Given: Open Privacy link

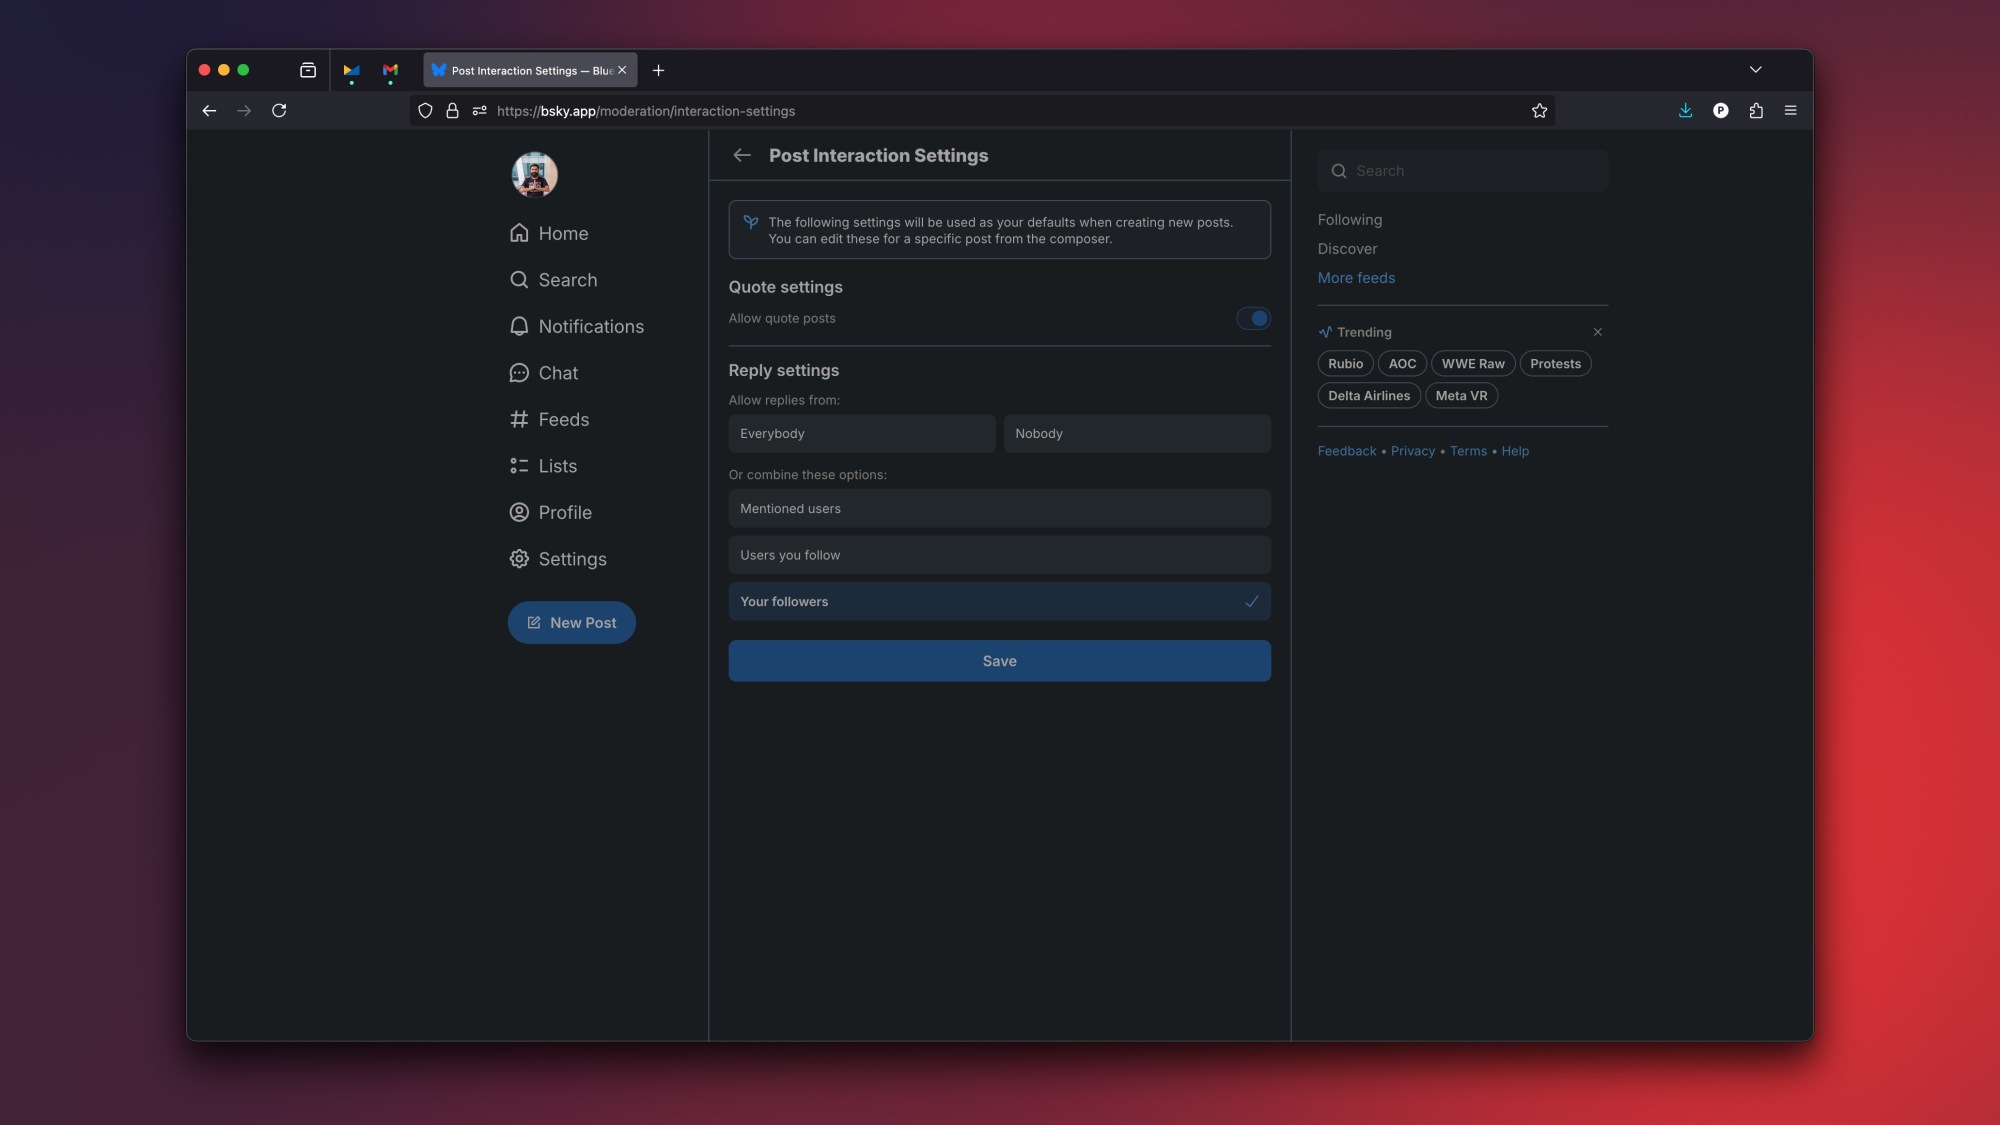Looking at the screenshot, I should (x=1412, y=451).
